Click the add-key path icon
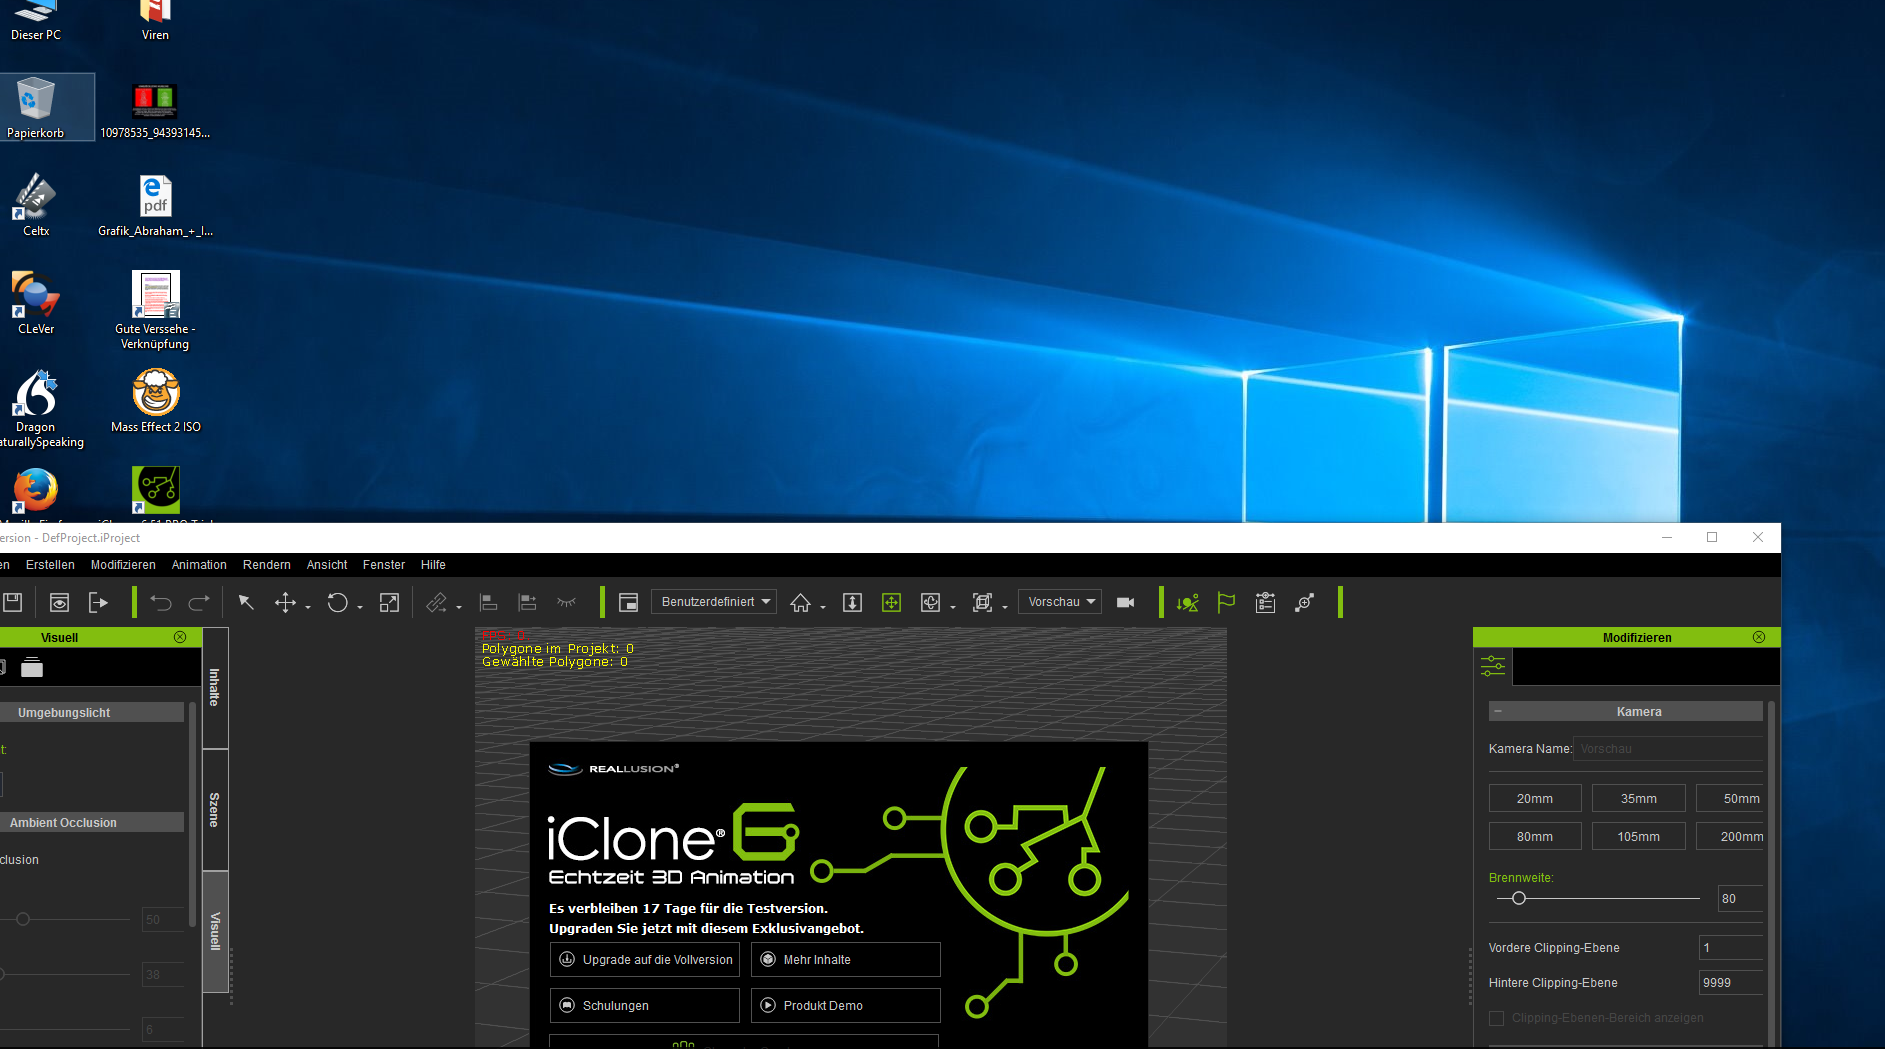 [x=1304, y=602]
